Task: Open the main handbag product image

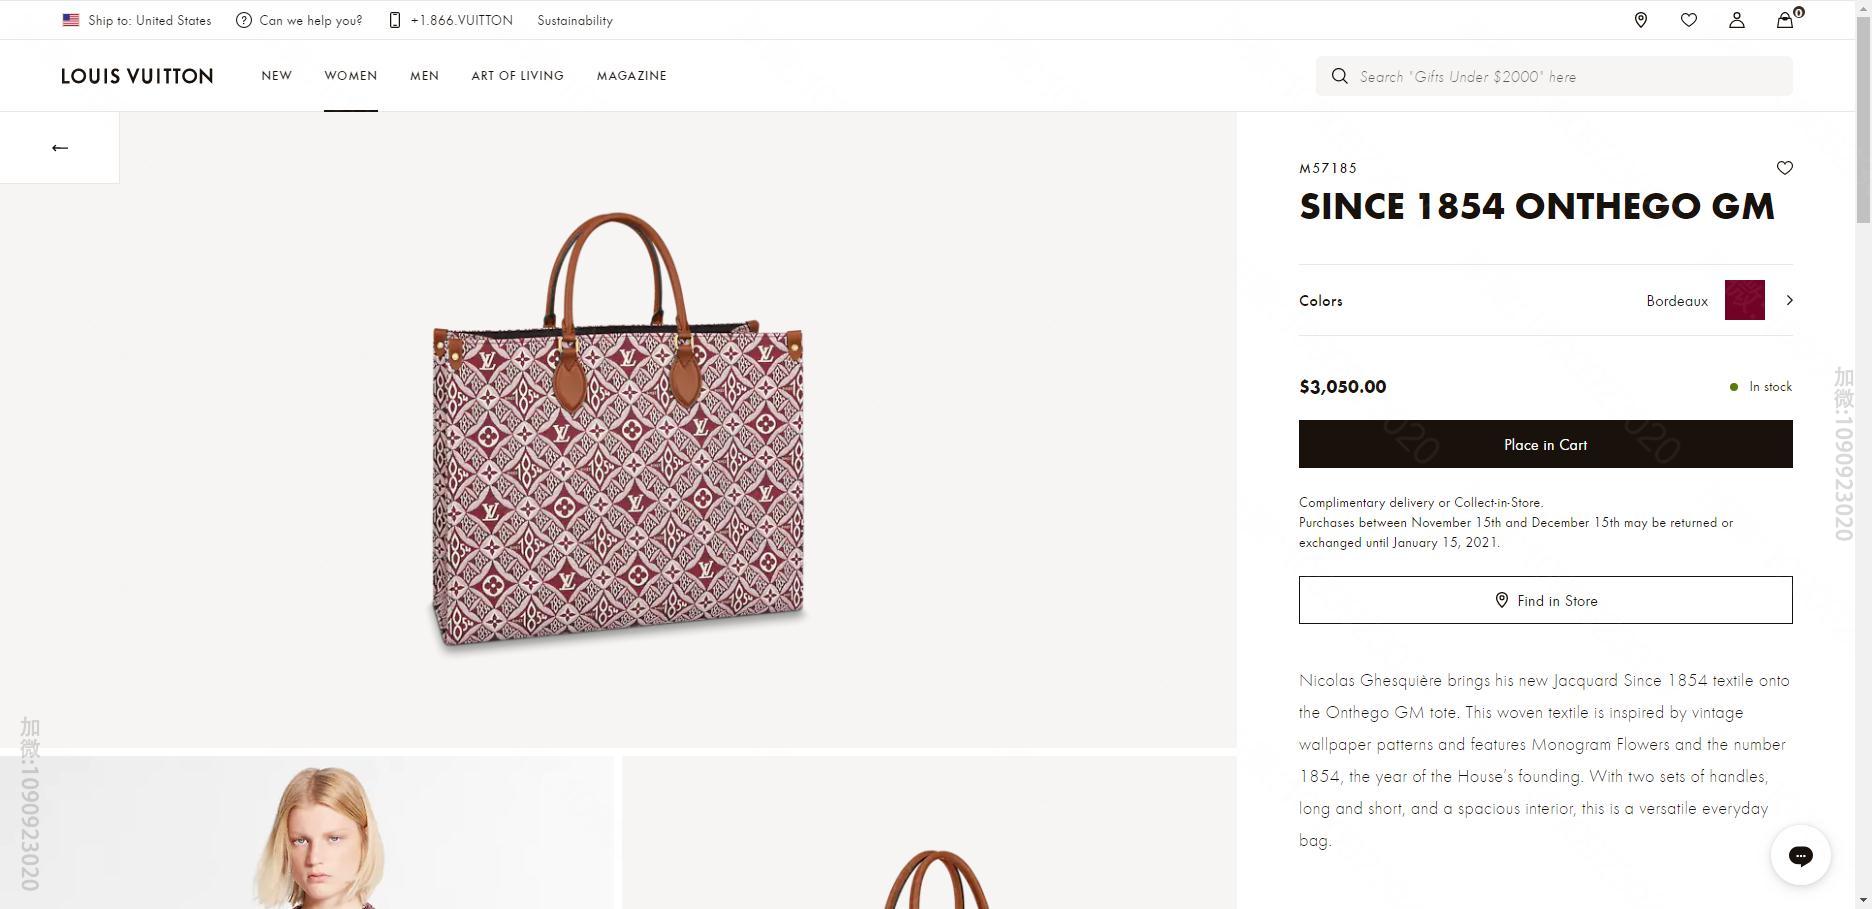Action: 618,430
